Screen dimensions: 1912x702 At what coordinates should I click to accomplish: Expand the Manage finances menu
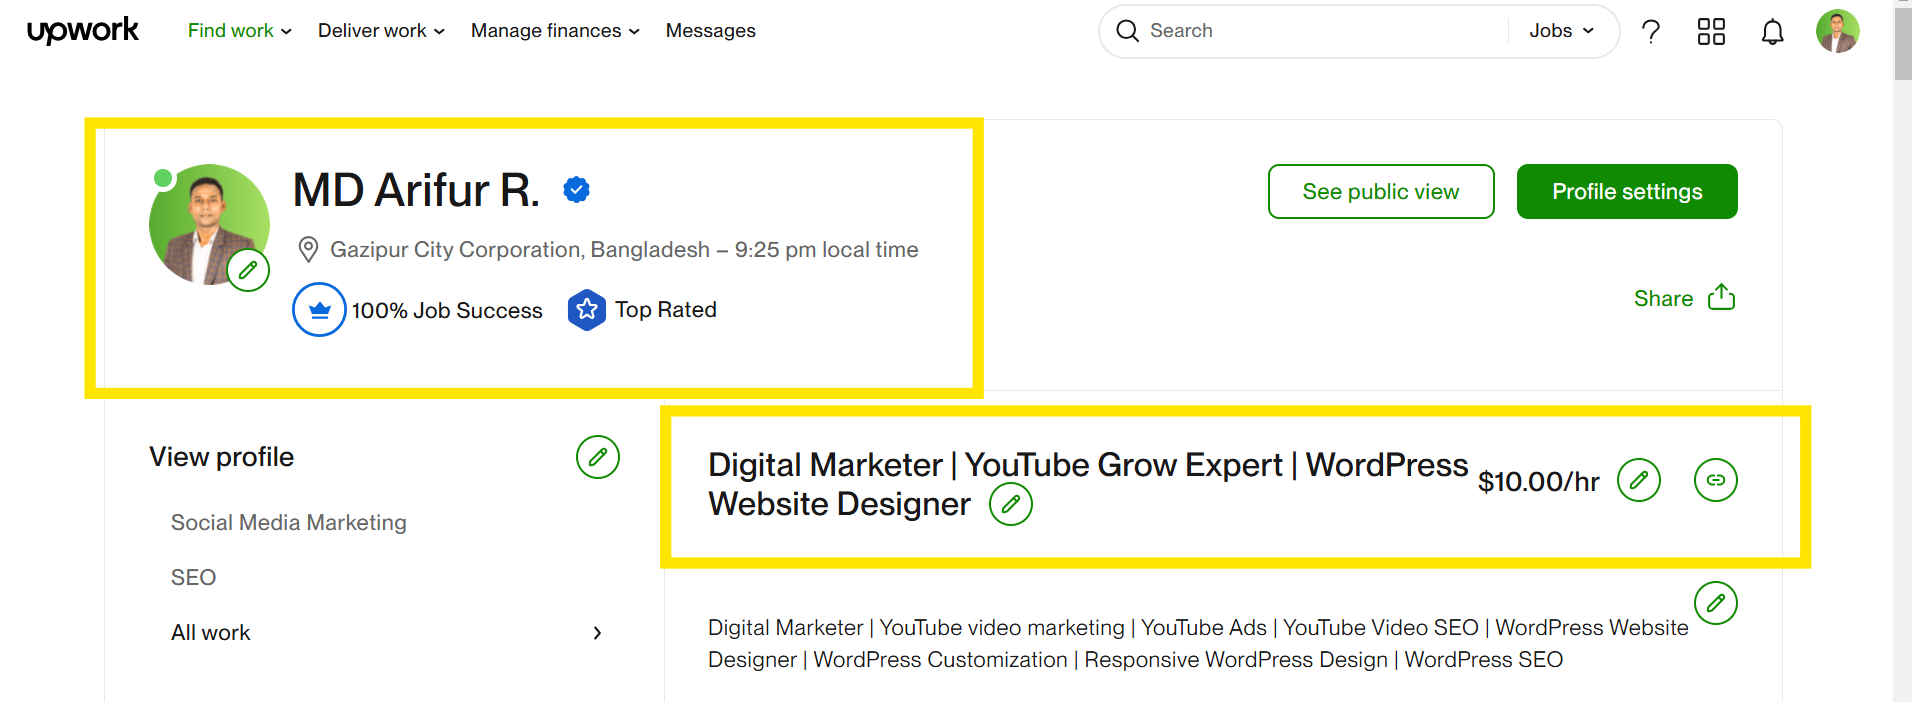(x=555, y=31)
